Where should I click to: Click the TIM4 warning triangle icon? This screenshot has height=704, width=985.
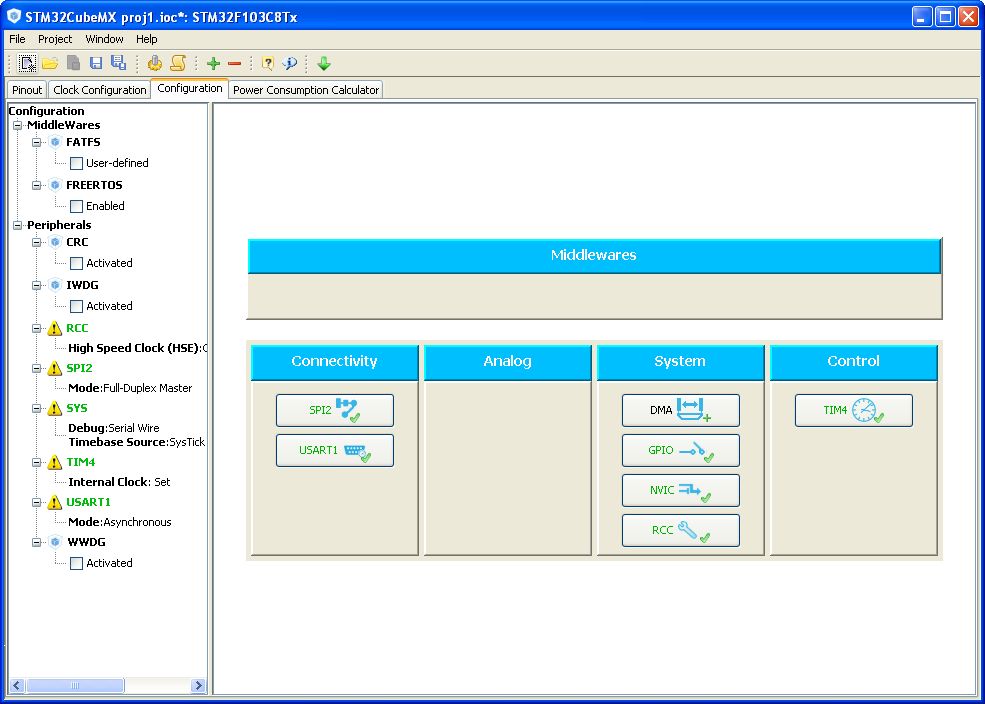[x=55, y=462]
